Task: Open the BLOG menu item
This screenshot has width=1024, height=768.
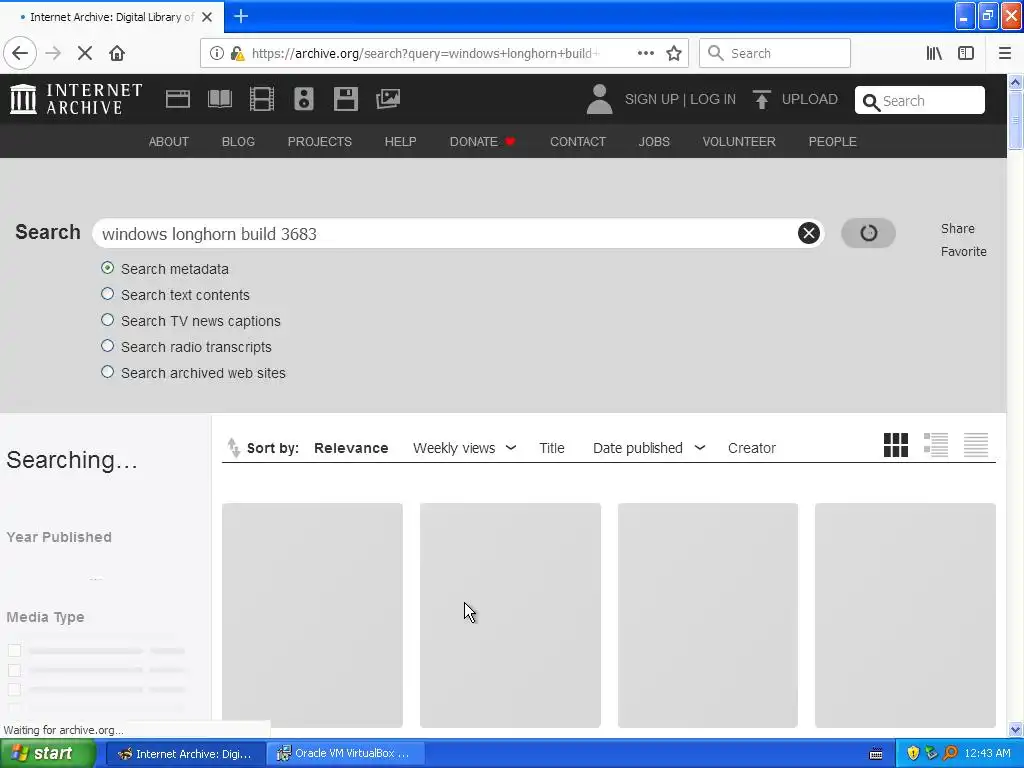Action: click(238, 141)
